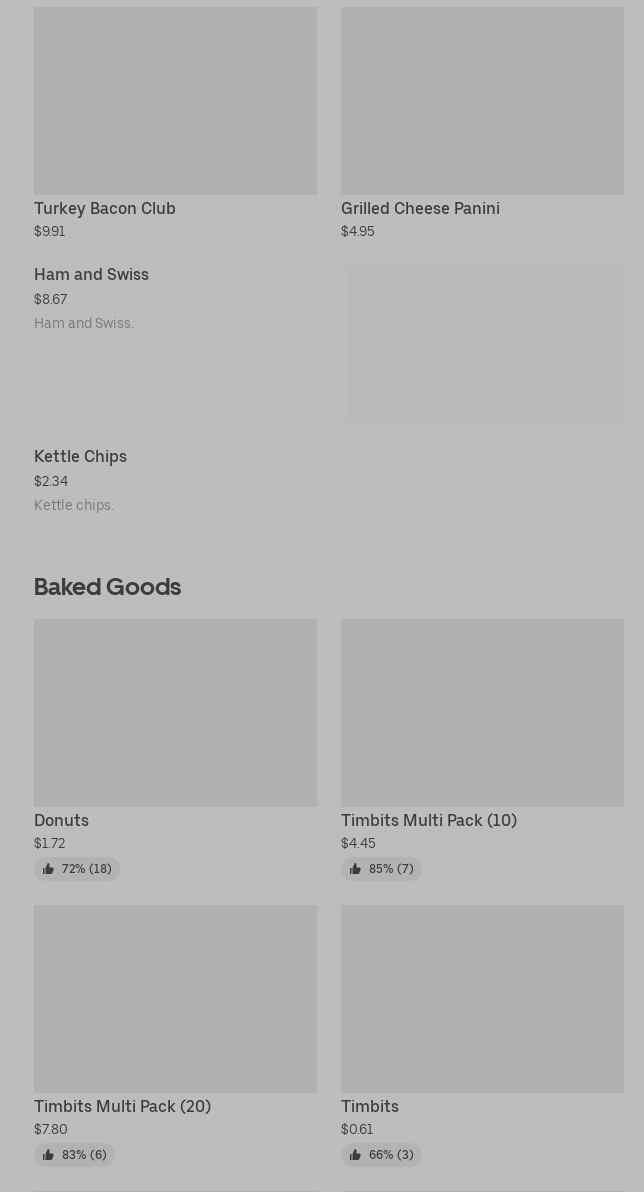Select Grilled Cheese Panini title
This screenshot has height=1192, width=644.
[x=420, y=208]
